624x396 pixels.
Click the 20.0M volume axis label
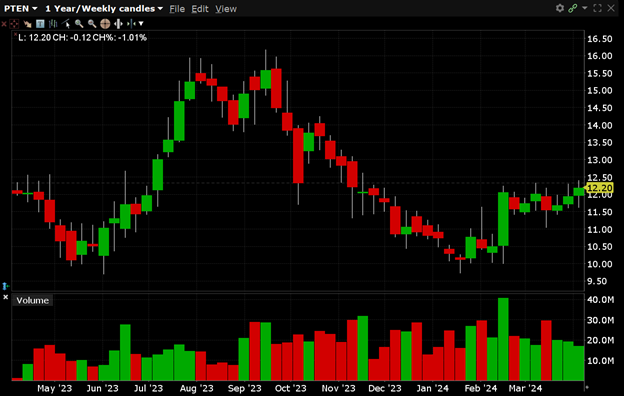point(601,340)
